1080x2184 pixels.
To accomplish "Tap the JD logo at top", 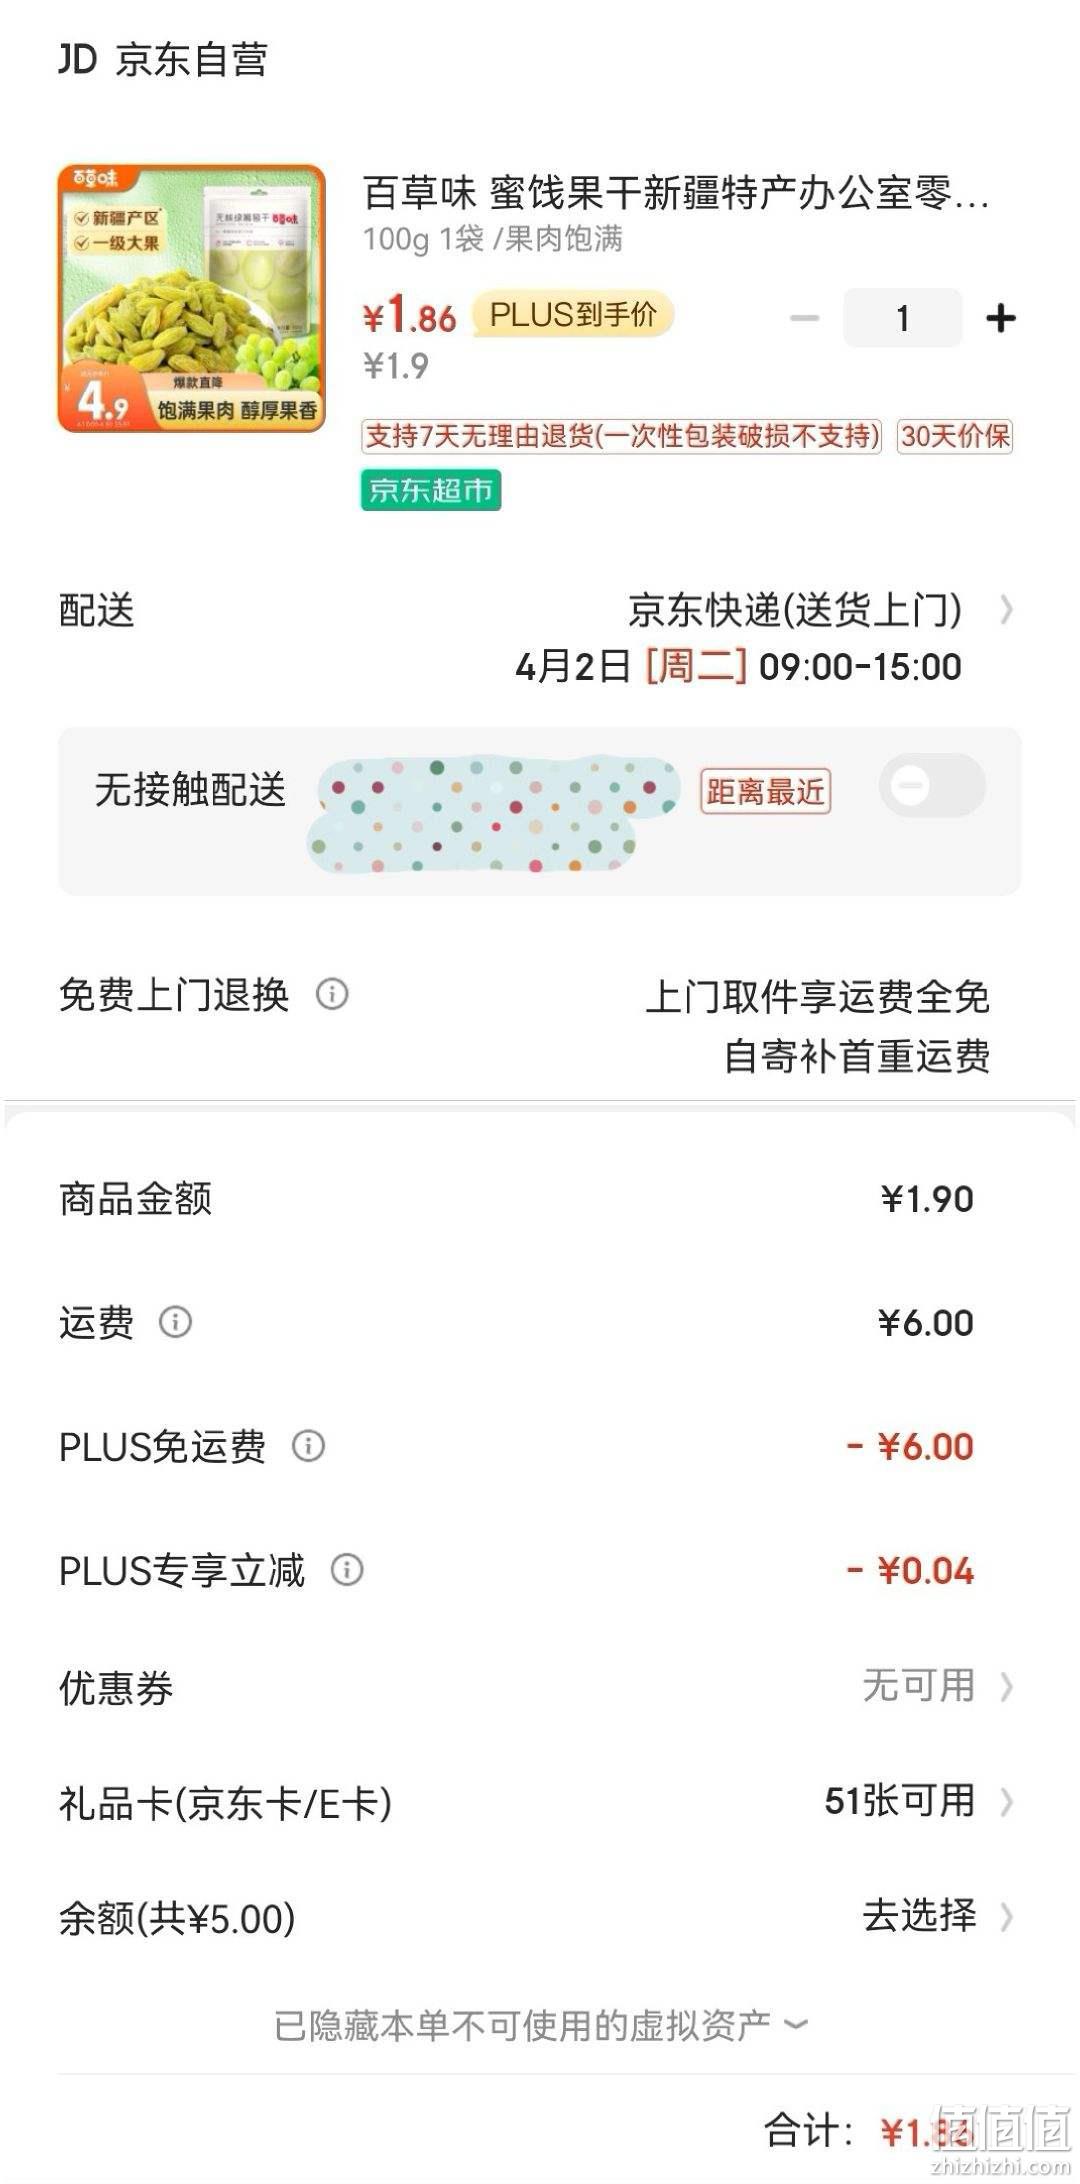I will click(77, 59).
